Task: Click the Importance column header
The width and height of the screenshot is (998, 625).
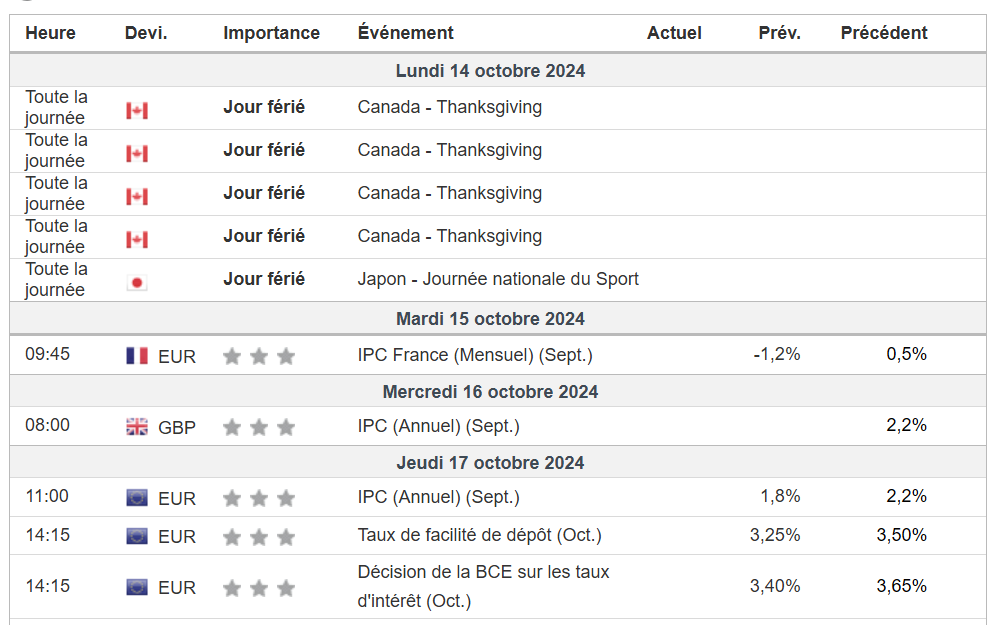Action: (x=271, y=33)
